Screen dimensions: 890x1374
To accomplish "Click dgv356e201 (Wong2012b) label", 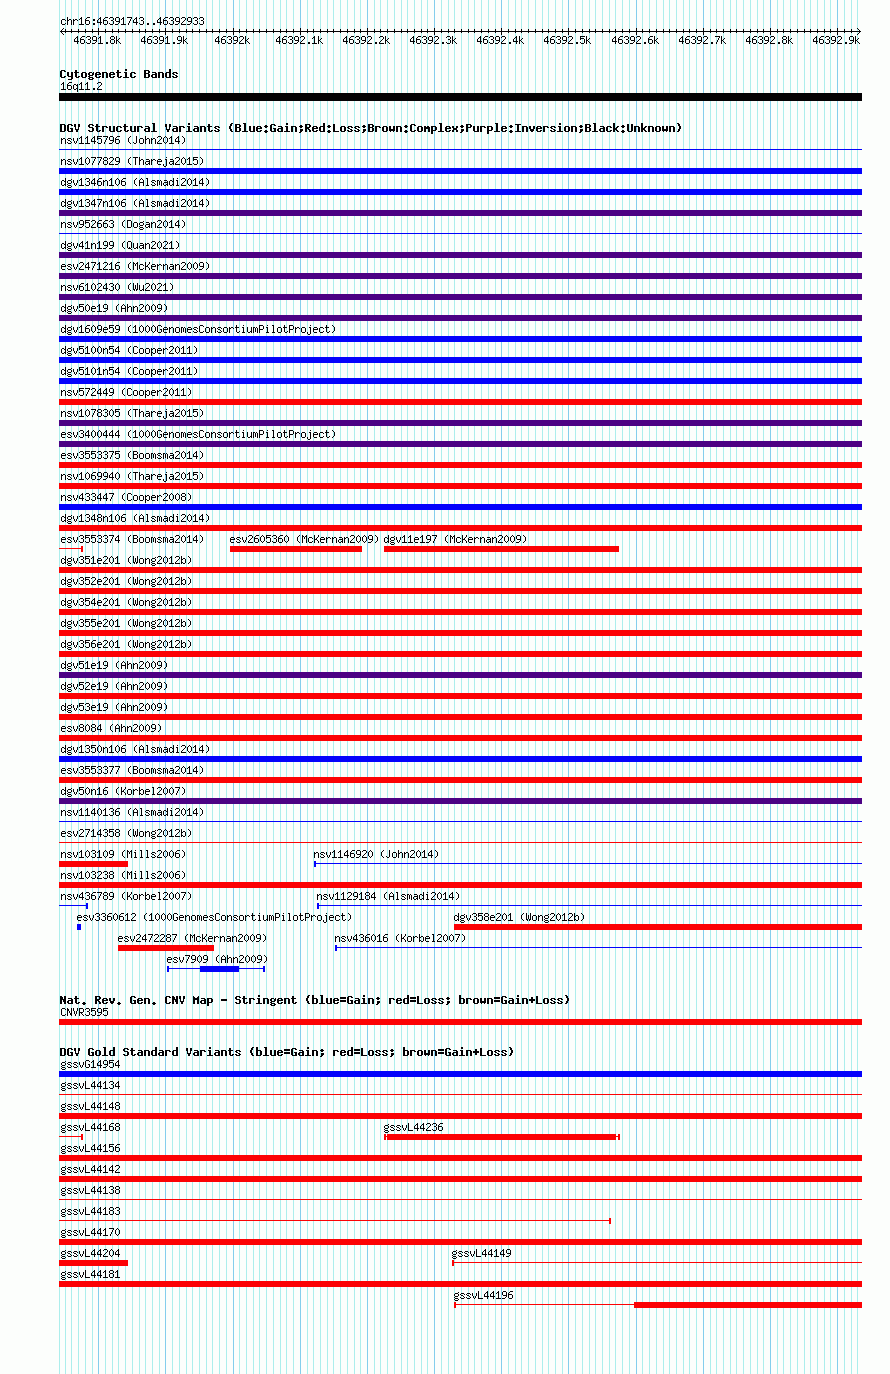I will tap(126, 644).
